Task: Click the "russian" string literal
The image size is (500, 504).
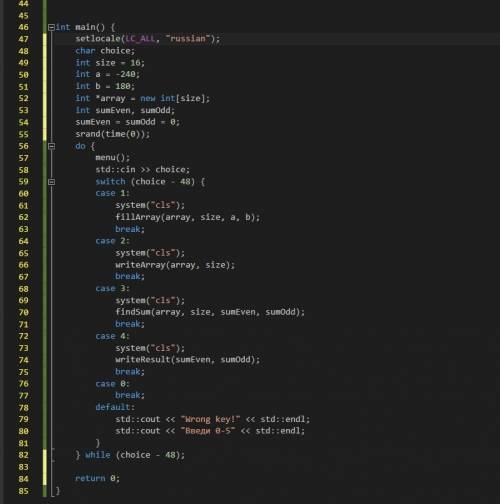Action: [188, 39]
